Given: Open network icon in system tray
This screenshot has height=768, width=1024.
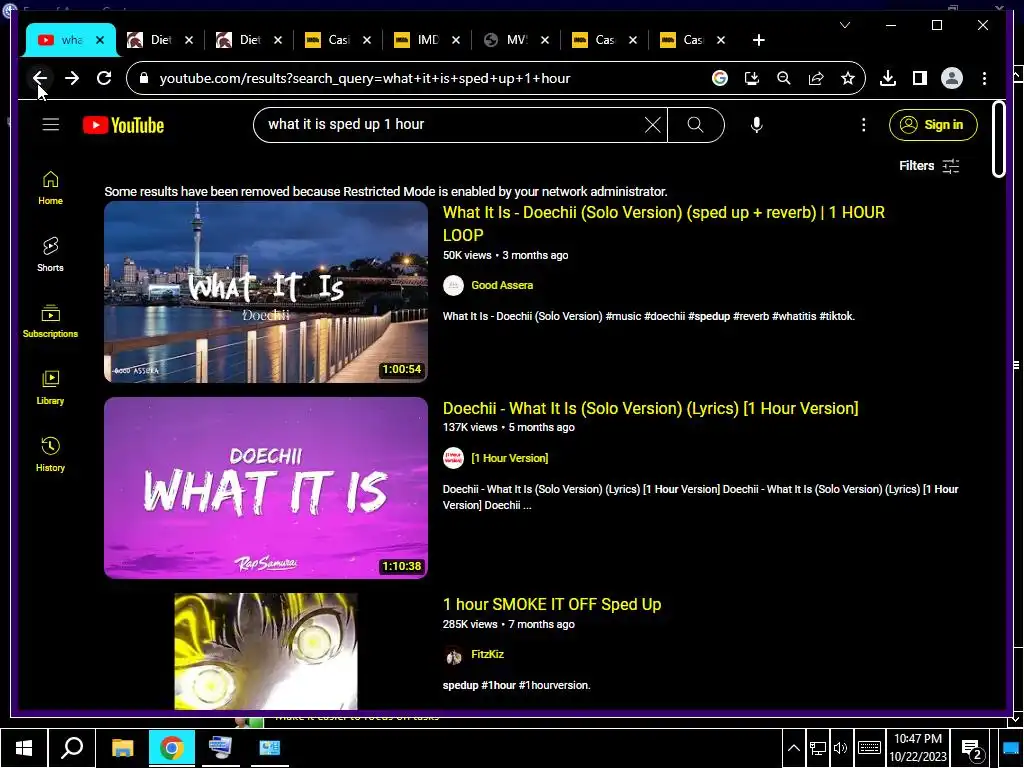Looking at the screenshot, I should point(817,748).
